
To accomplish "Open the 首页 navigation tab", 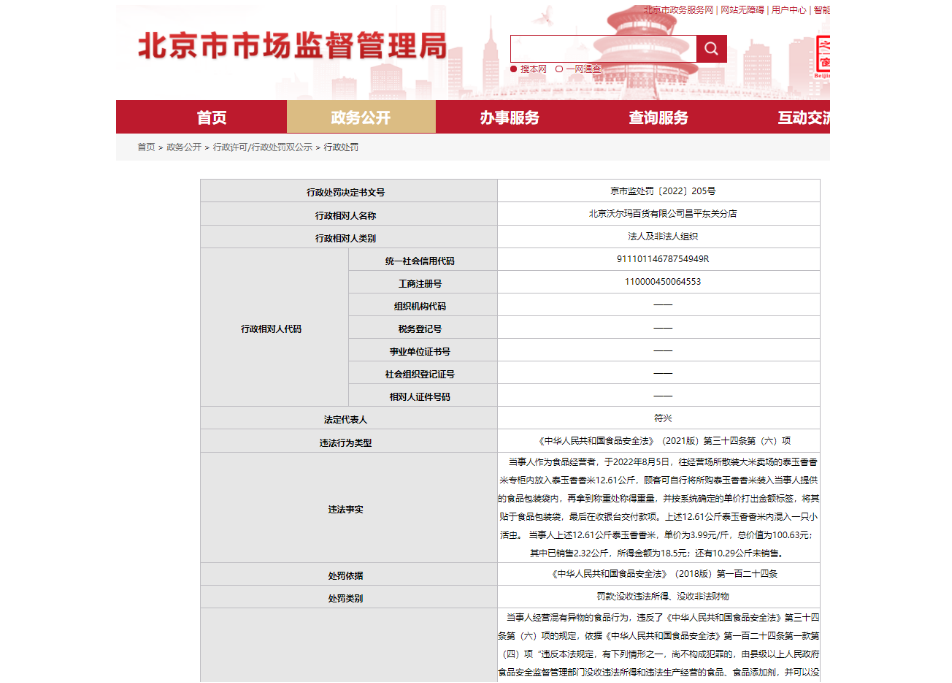I will click(x=211, y=117).
